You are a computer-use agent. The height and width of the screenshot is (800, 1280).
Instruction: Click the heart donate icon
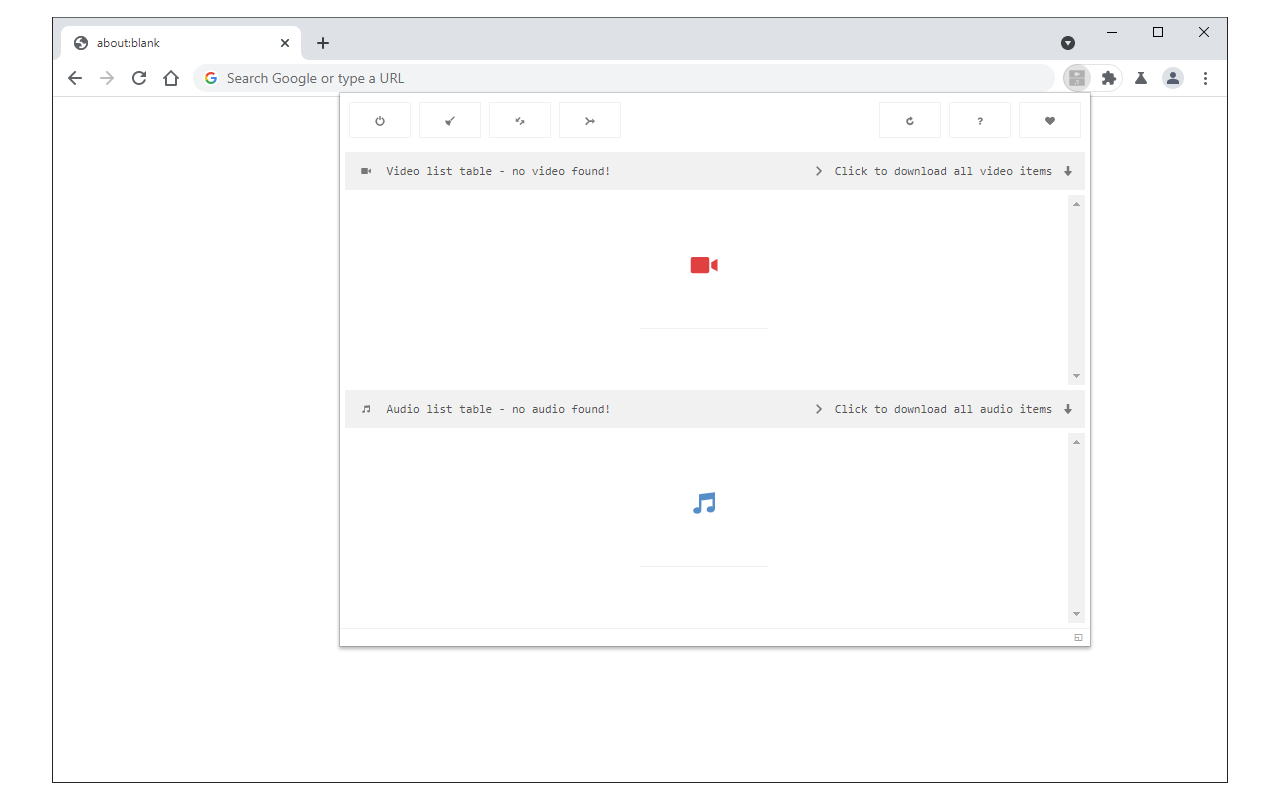[1049, 119]
